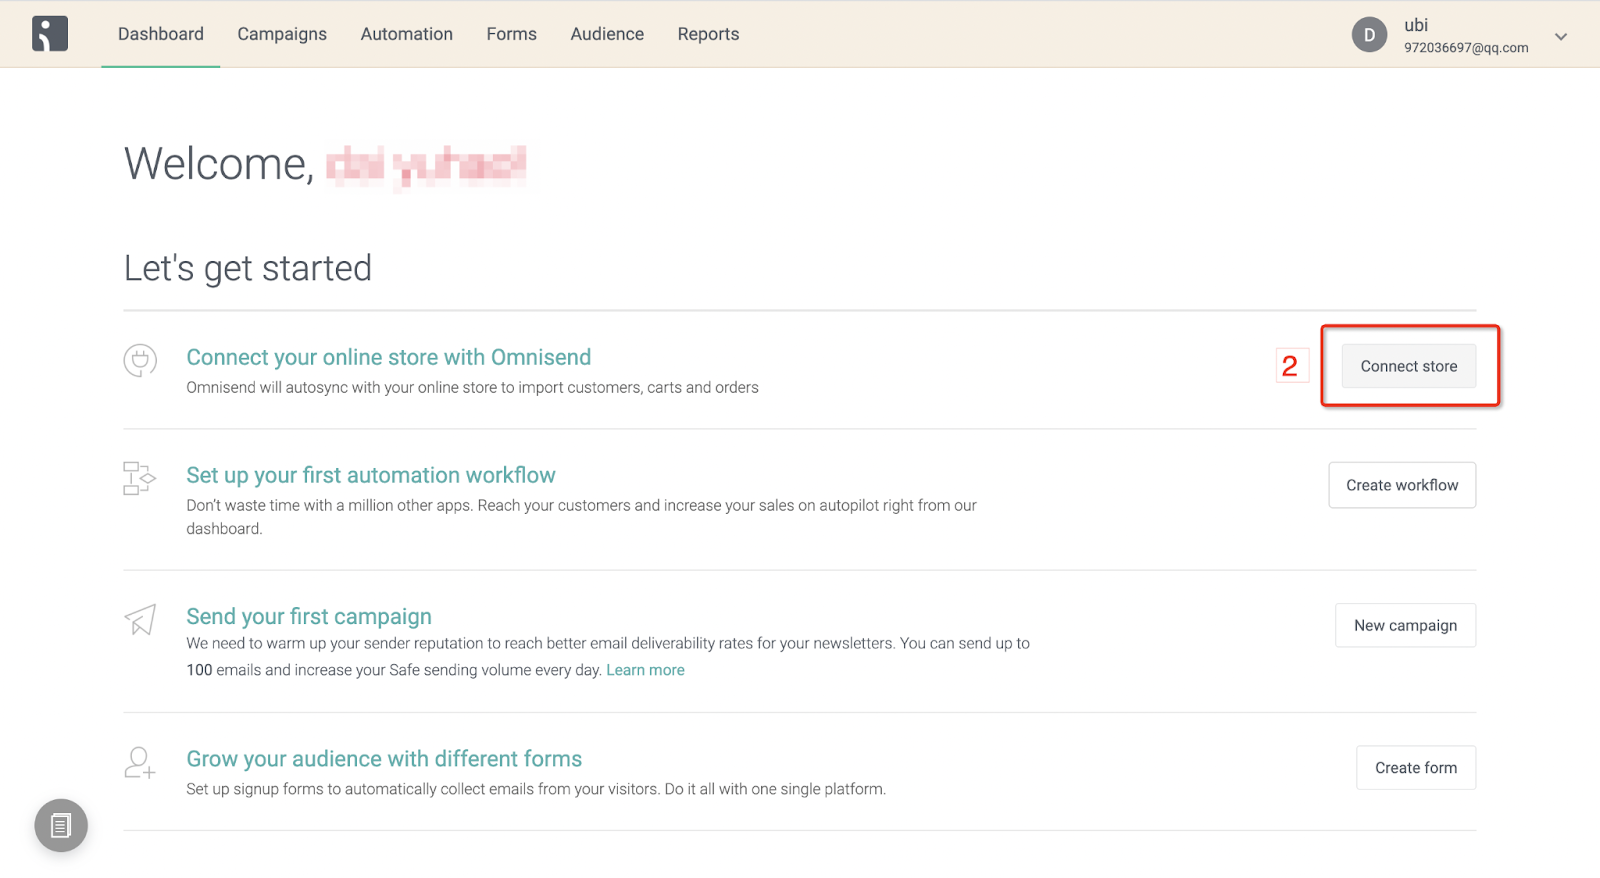Click the workflow diagram icon
The height and width of the screenshot is (878, 1600).
pos(140,478)
